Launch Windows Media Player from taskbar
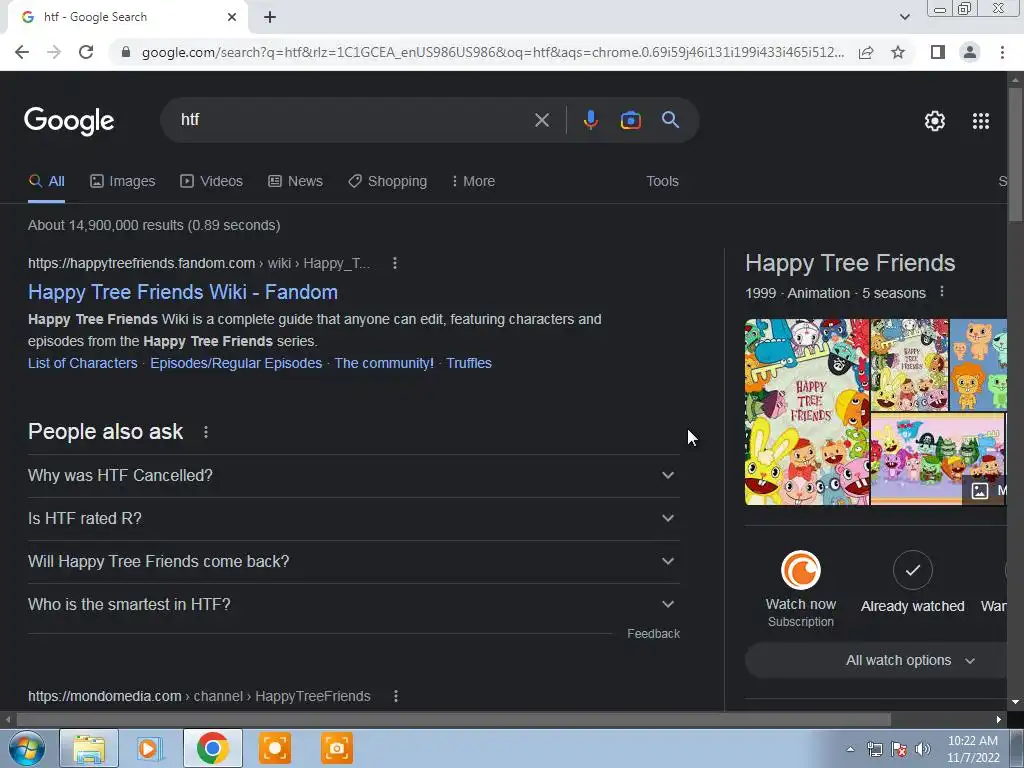Image resolution: width=1024 pixels, height=768 pixels. pos(150,748)
